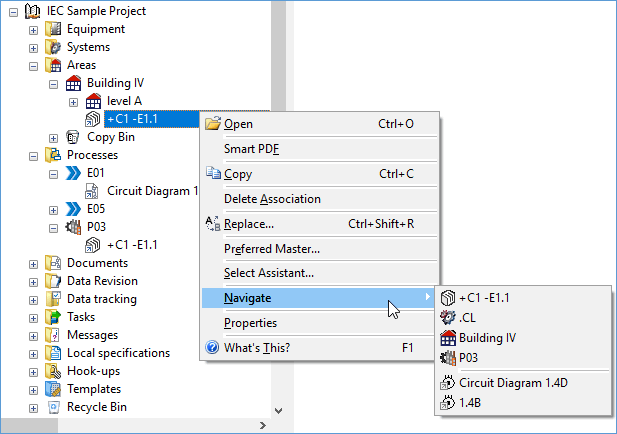This screenshot has height=434, width=617.
Task: Choose Open from the context menu
Action: [238, 124]
